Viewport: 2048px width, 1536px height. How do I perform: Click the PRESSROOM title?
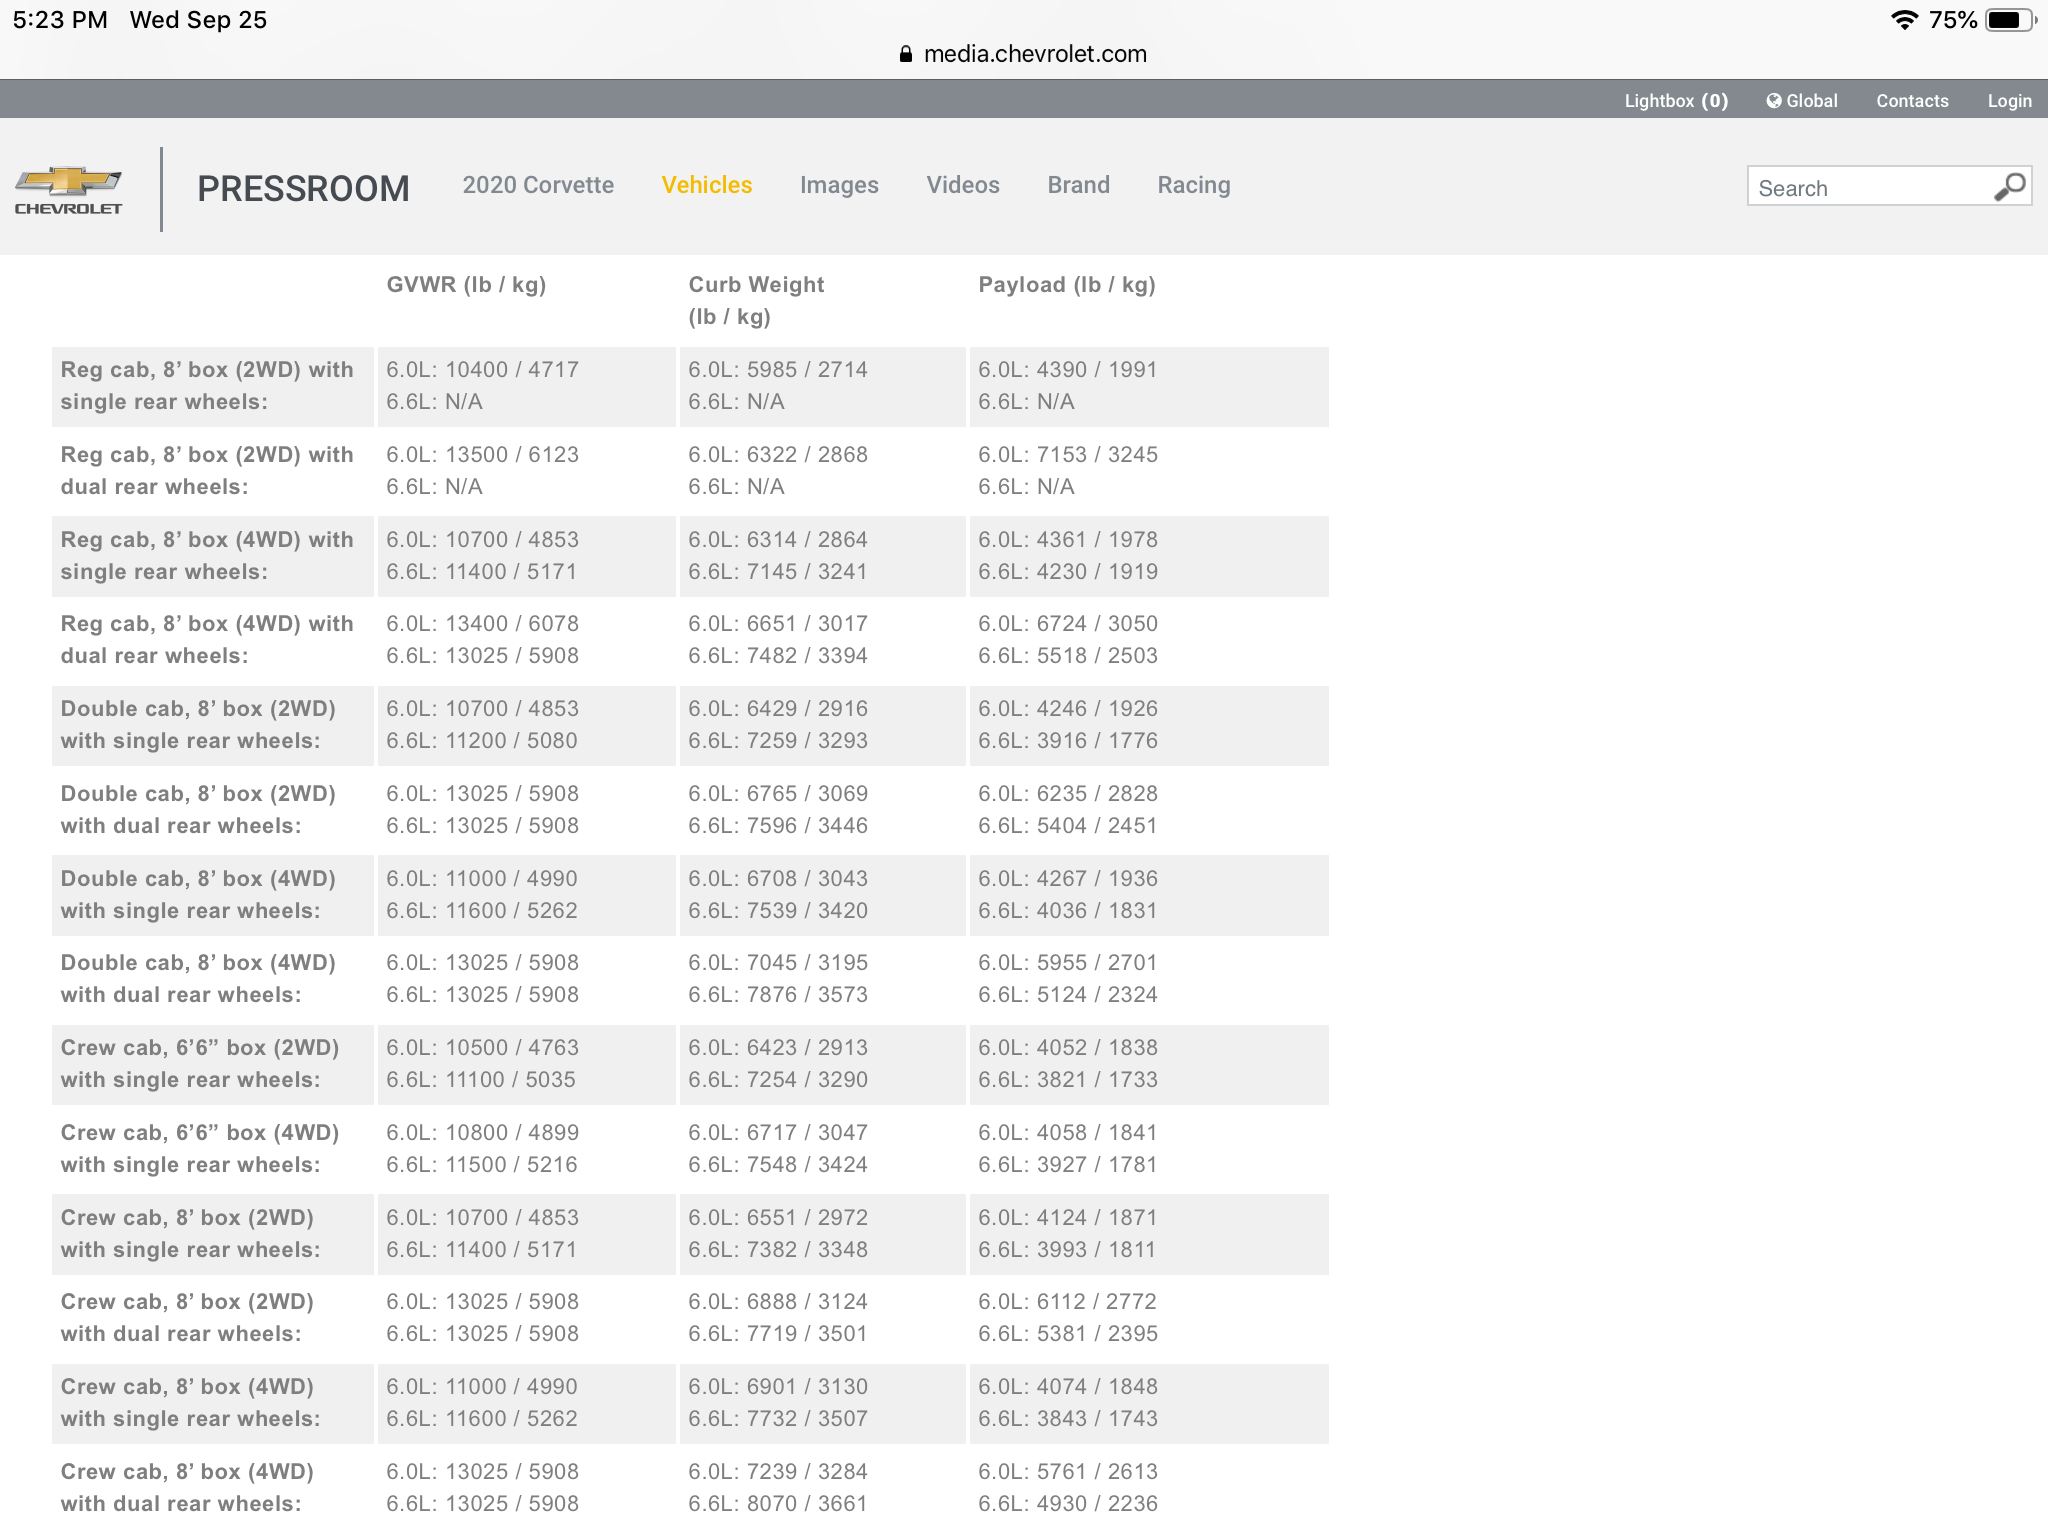click(303, 189)
